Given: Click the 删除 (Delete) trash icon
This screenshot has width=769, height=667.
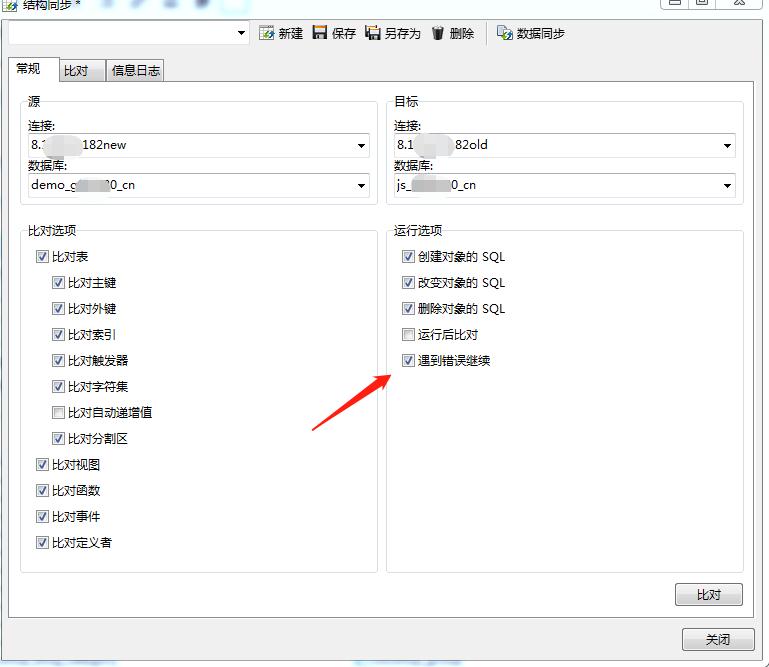Looking at the screenshot, I should 438,33.
